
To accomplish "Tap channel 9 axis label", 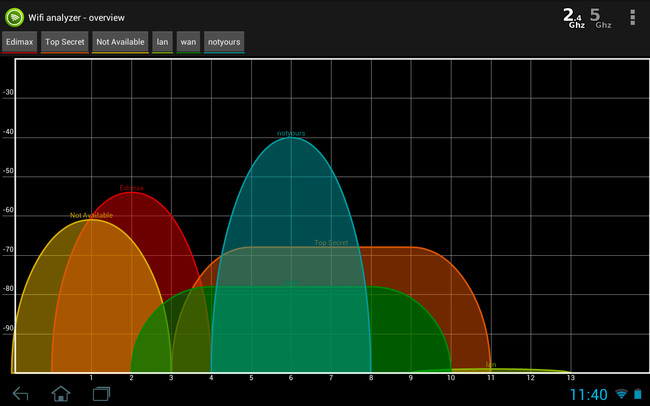I will tap(411, 378).
